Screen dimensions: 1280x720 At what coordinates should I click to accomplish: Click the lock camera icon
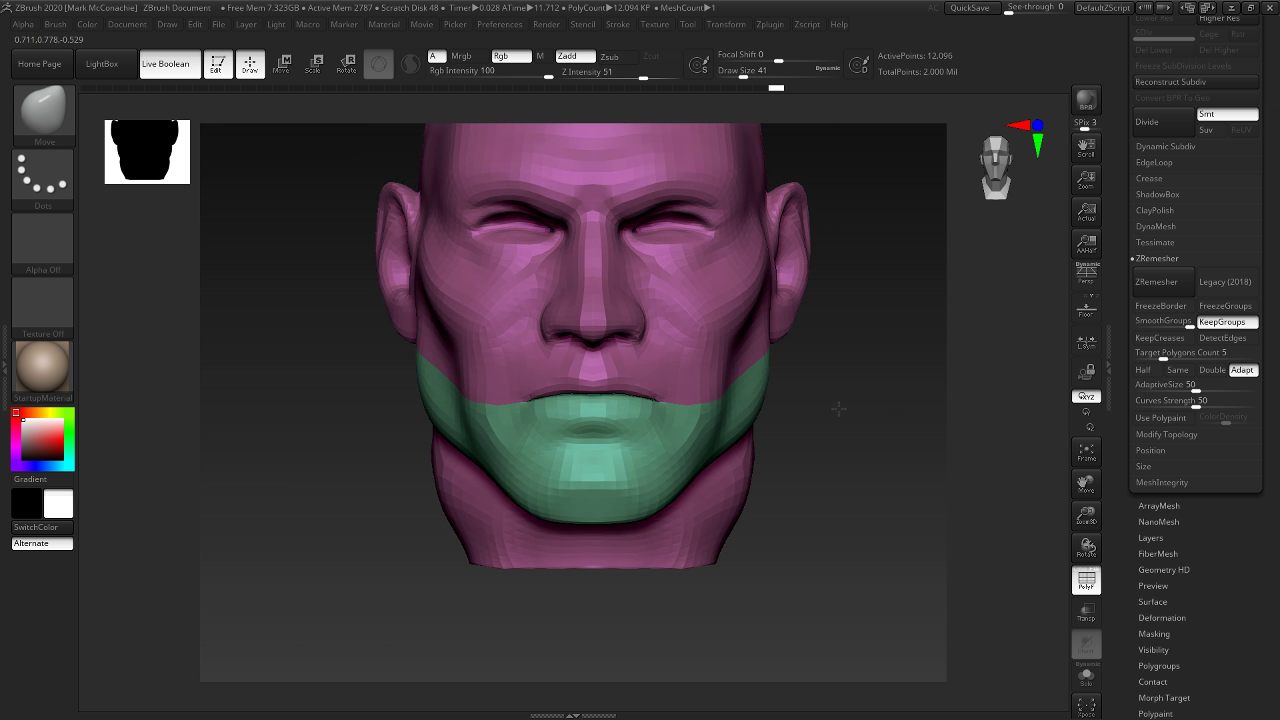(1086, 372)
